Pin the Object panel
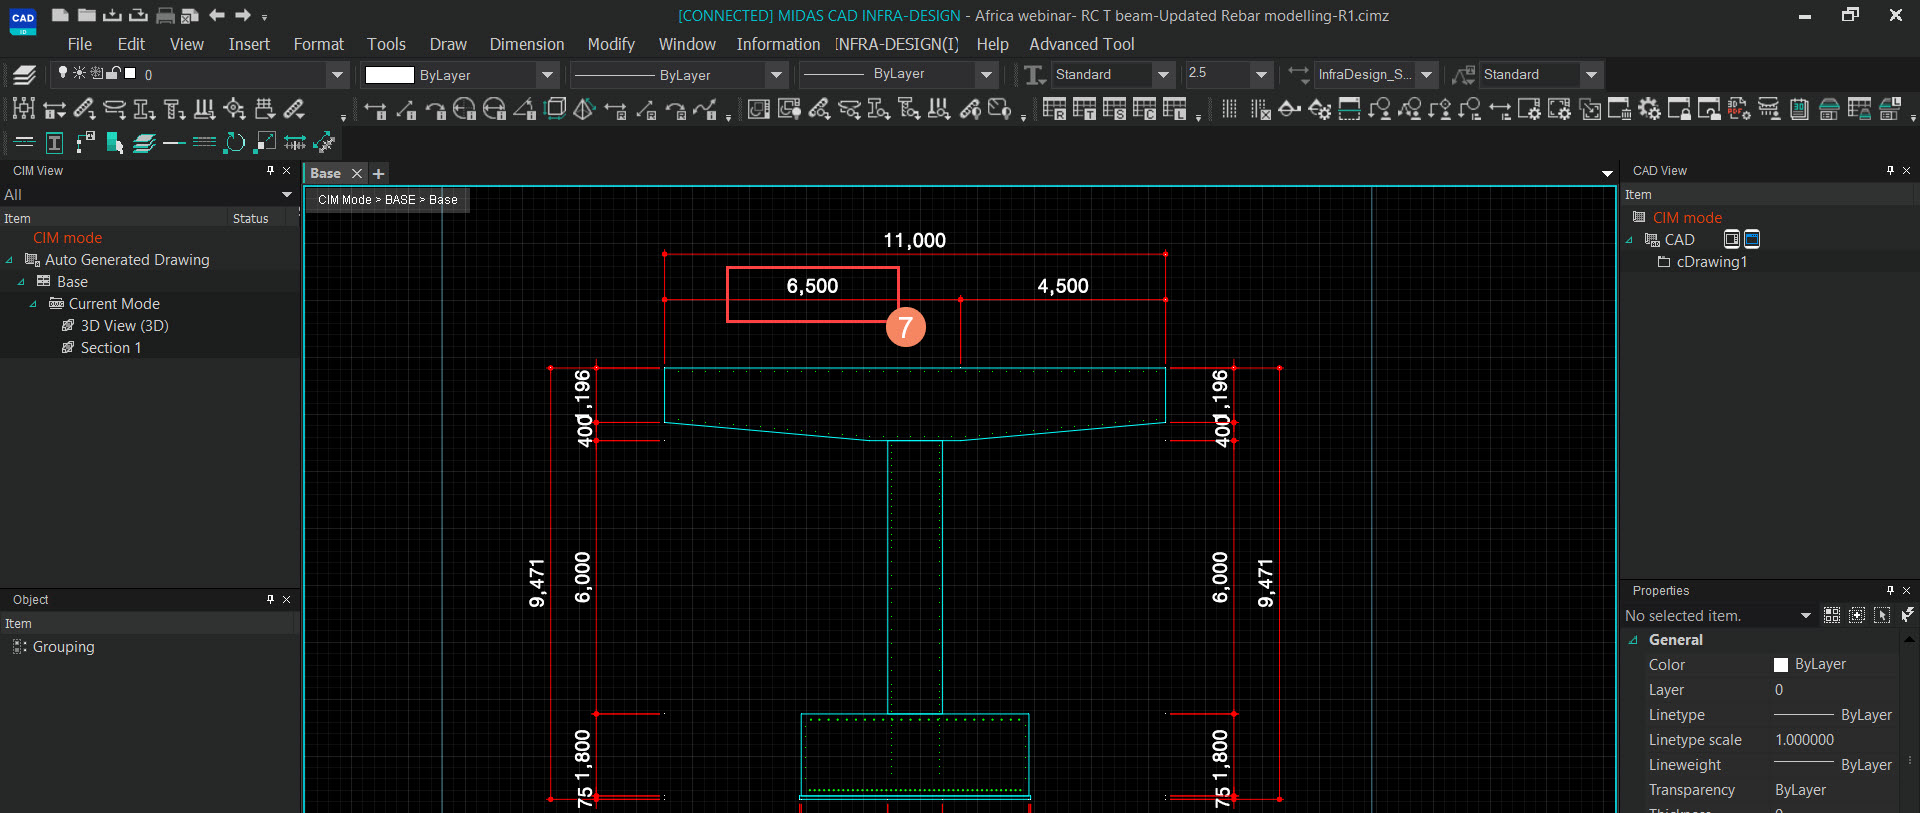 click(270, 599)
